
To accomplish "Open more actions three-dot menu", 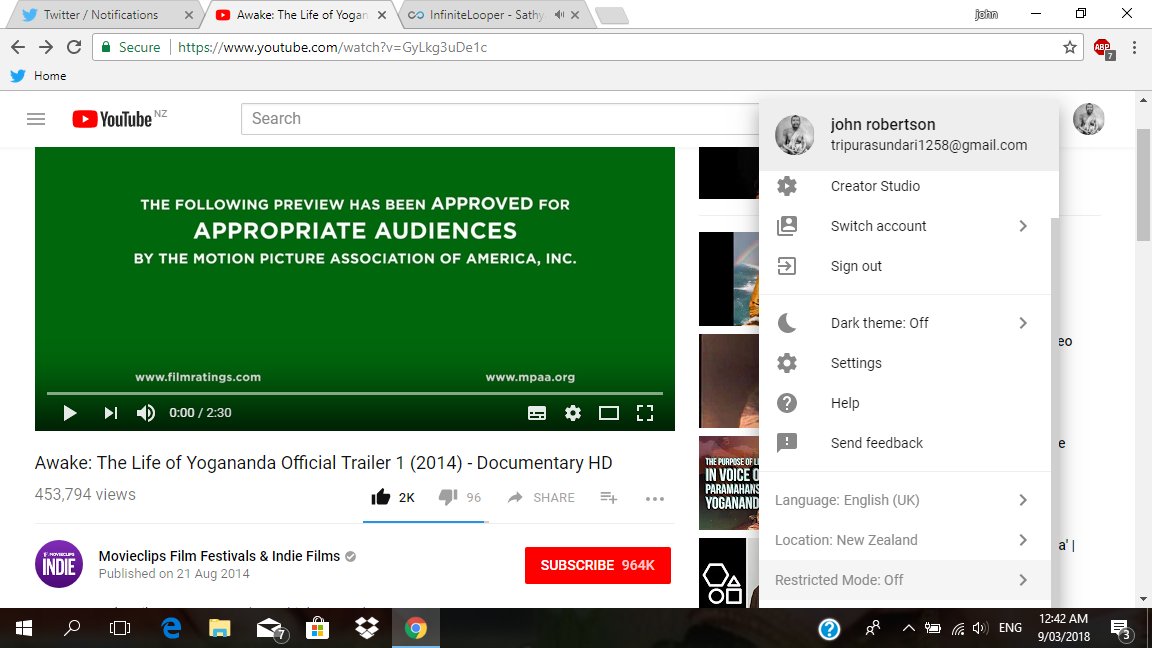I will coord(655,498).
